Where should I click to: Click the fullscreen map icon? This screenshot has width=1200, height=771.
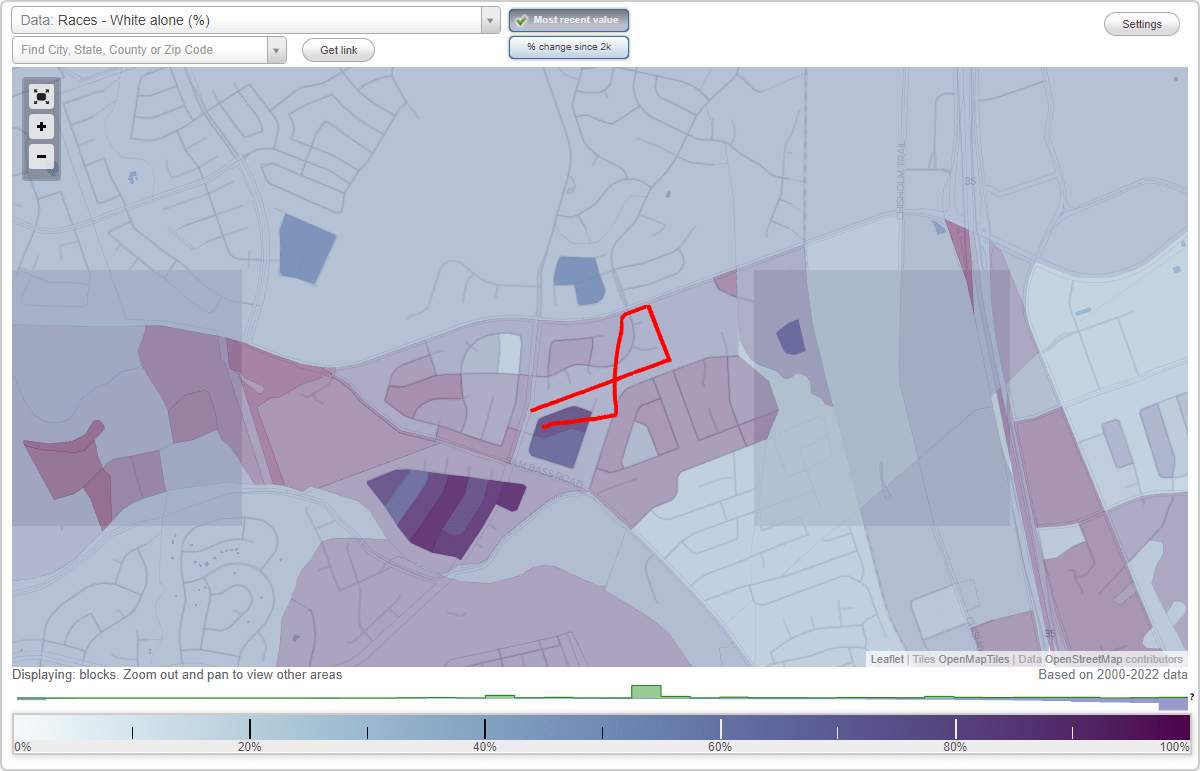click(x=41, y=97)
